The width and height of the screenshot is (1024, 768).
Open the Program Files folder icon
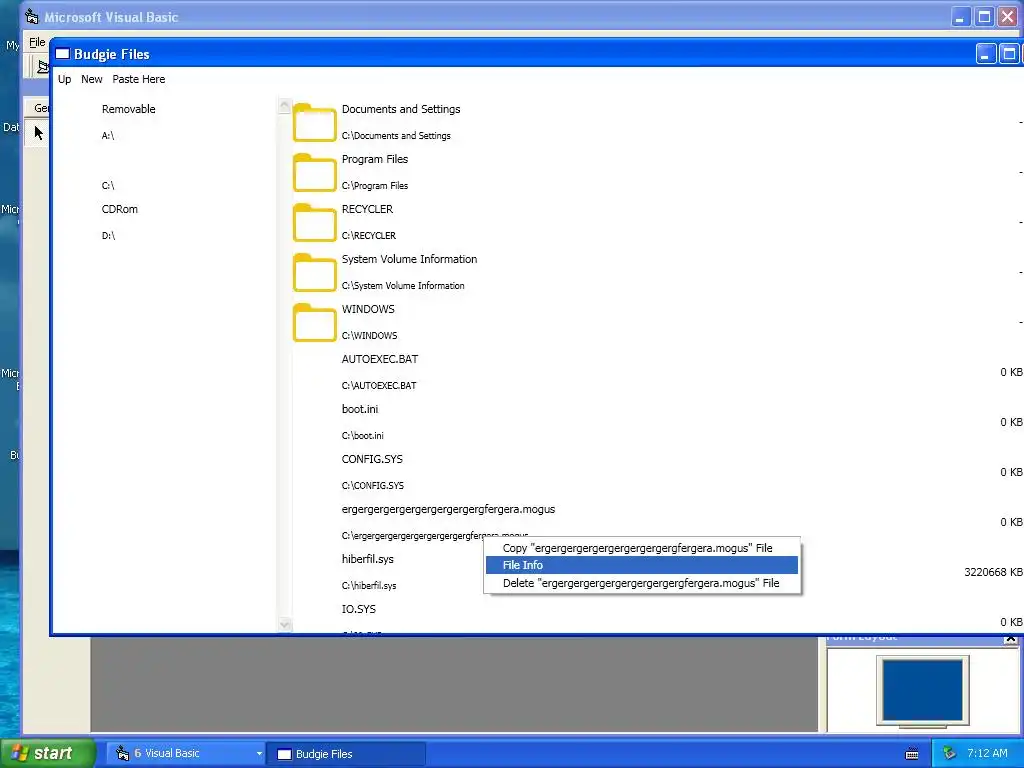click(x=314, y=172)
